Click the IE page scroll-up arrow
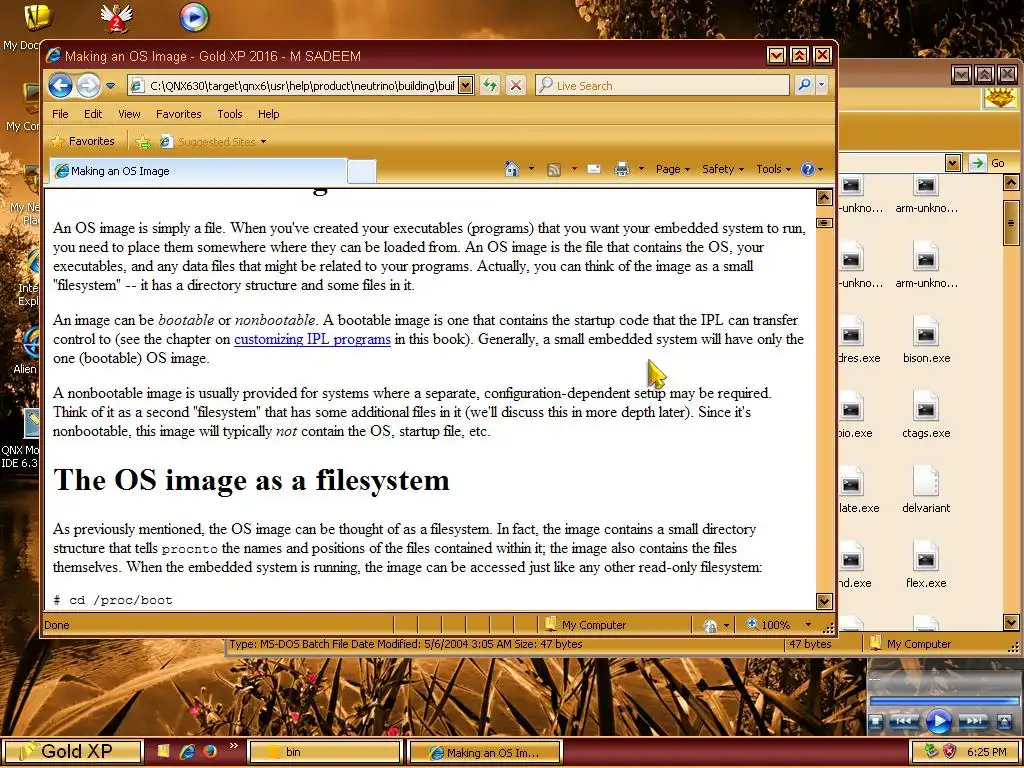This screenshot has height=768, width=1024. pyautogui.click(x=824, y=197)
